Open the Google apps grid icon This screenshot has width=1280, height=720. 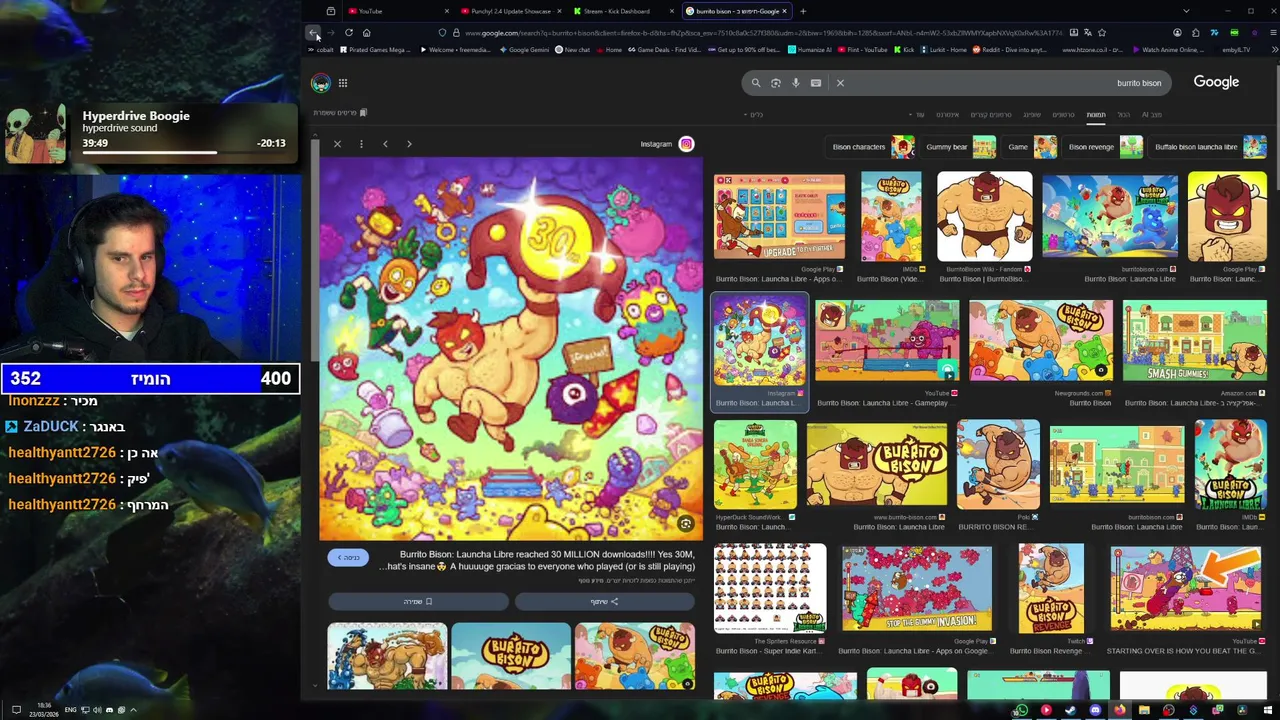(x=343, y=83)
